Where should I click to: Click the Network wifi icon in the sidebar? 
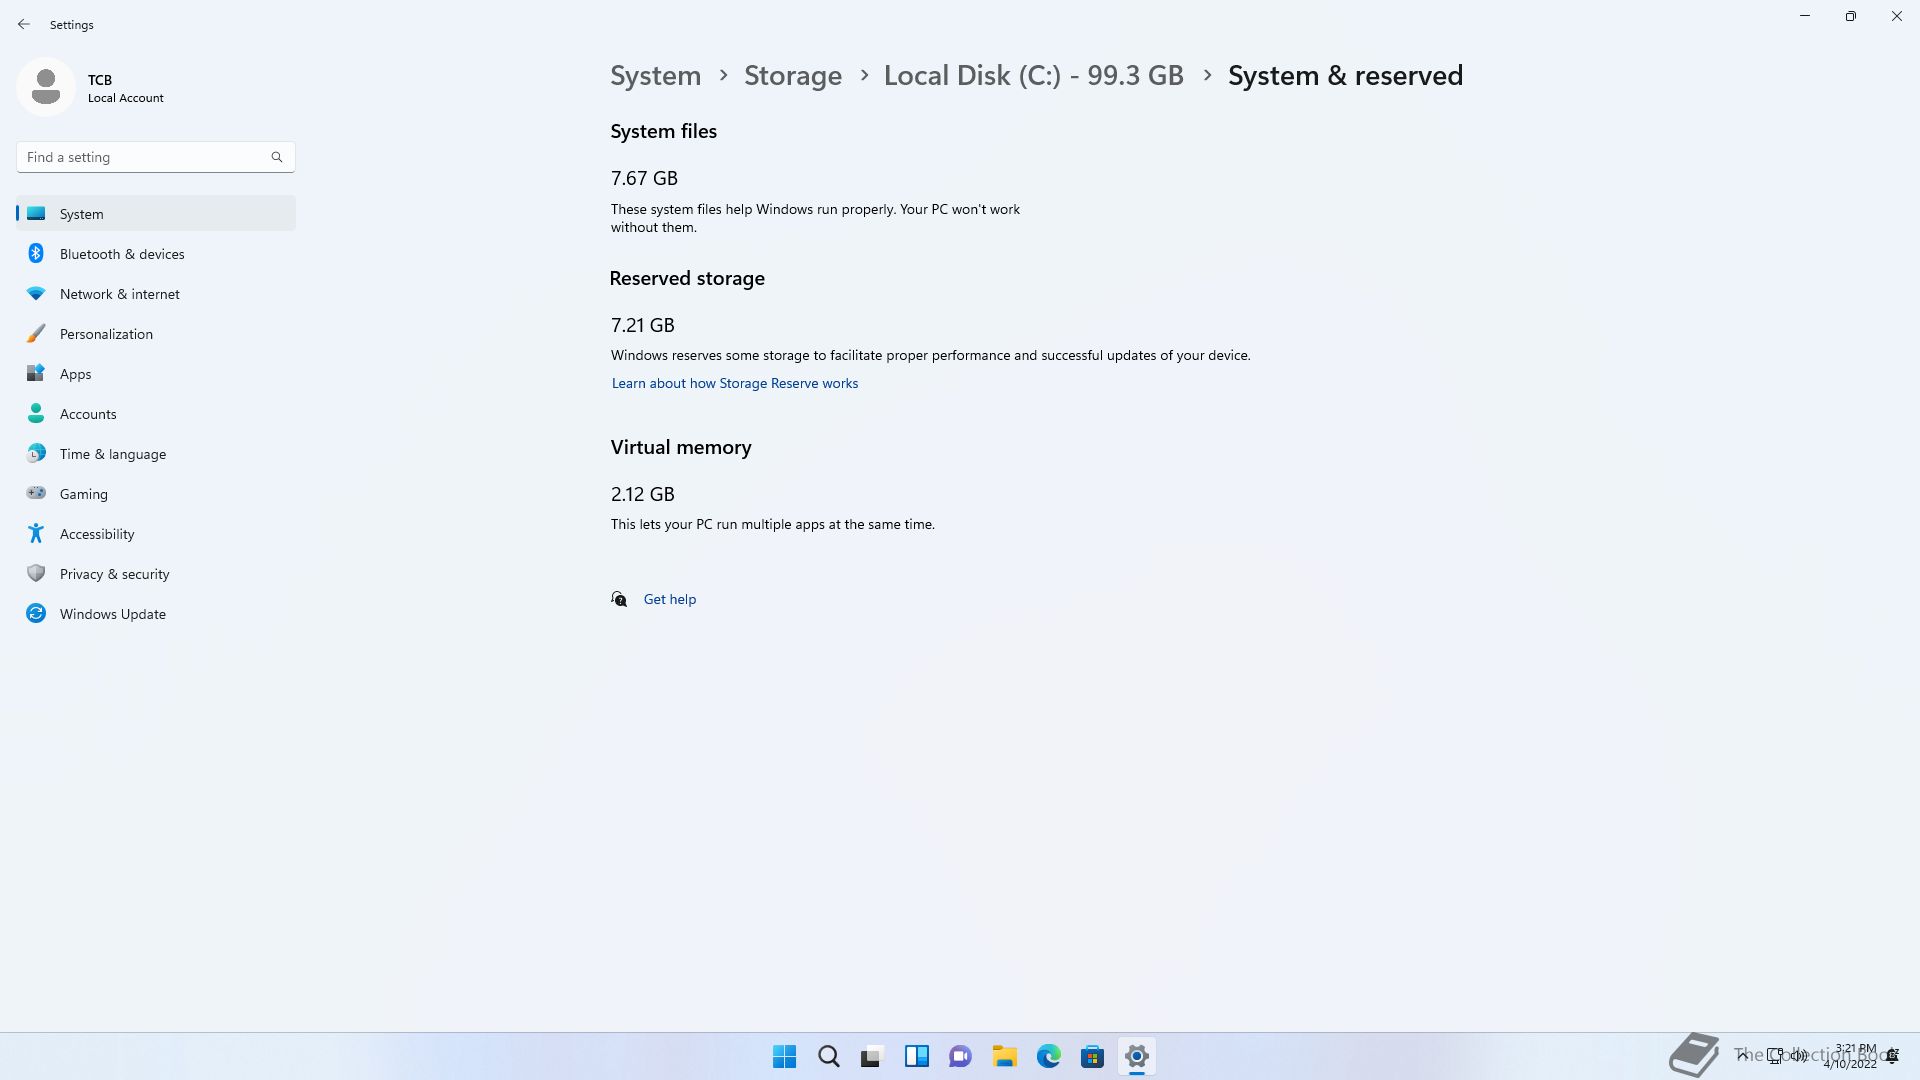(36, 294)
